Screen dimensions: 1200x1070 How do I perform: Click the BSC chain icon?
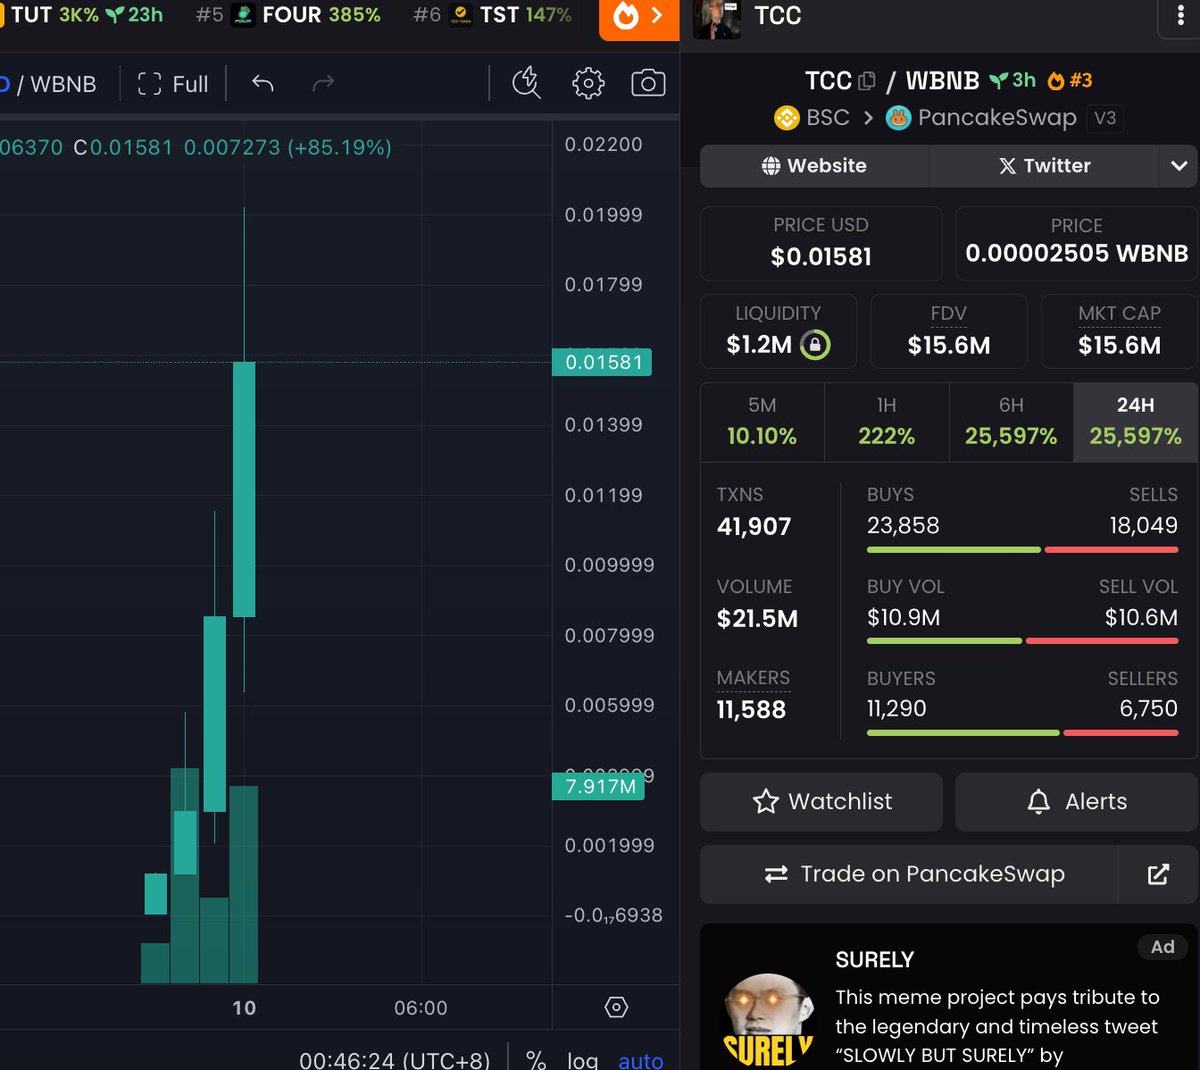787,118
